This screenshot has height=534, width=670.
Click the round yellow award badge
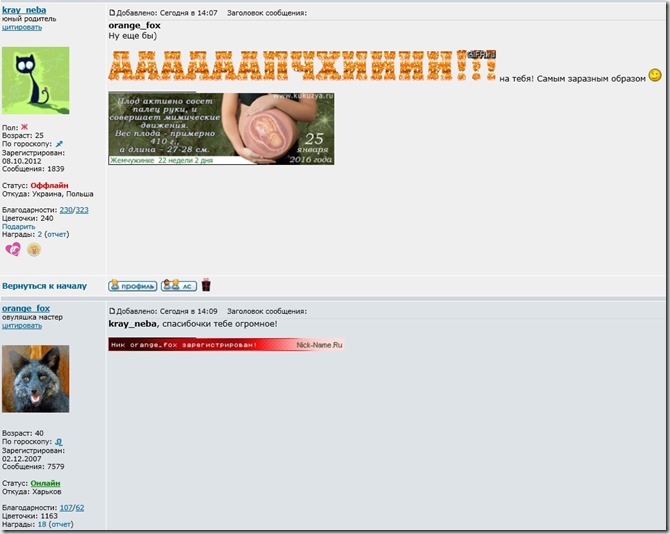tap(34, 249)
